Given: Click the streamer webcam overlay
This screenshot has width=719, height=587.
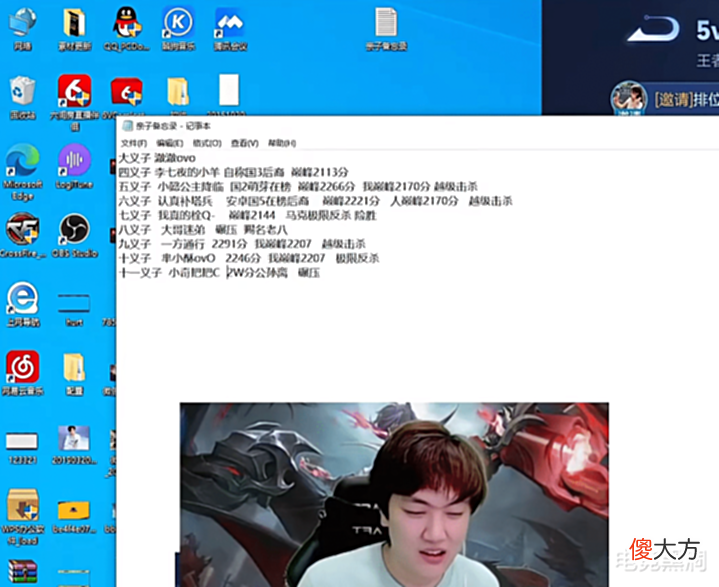Looking at the screenshot, I should pos(394,495).
